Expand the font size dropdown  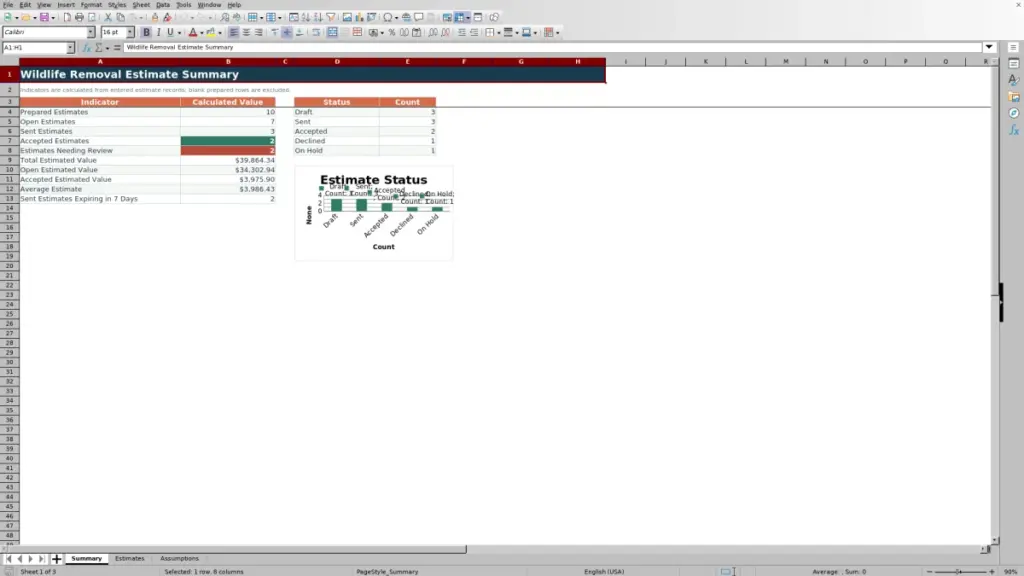click(130, 33)
